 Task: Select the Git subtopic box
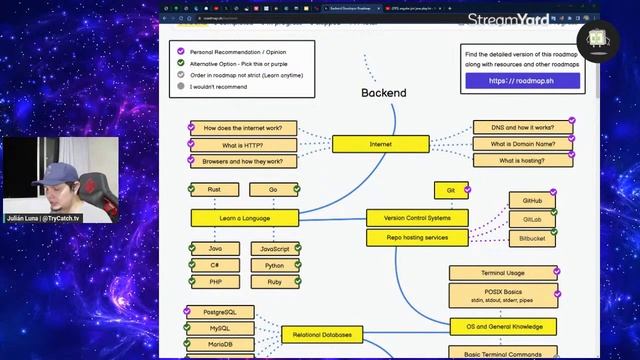click(451, 191)
